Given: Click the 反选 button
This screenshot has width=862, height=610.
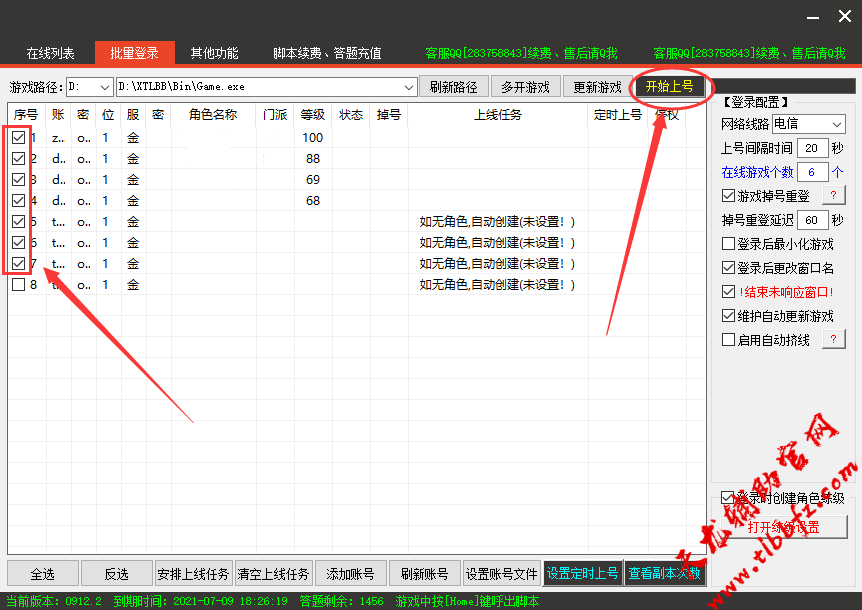Looking at the screenshot, I should click(117, 574).
